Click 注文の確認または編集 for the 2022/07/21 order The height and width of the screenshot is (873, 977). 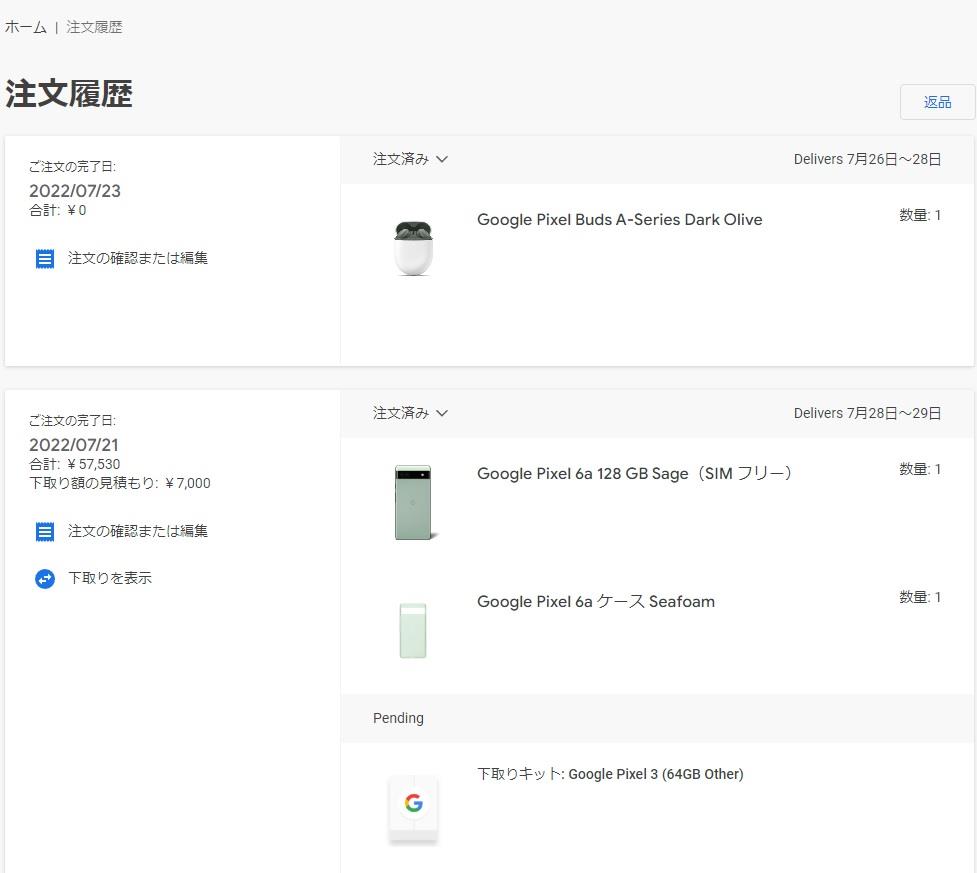pyautogui.click(x=138, y=531)
